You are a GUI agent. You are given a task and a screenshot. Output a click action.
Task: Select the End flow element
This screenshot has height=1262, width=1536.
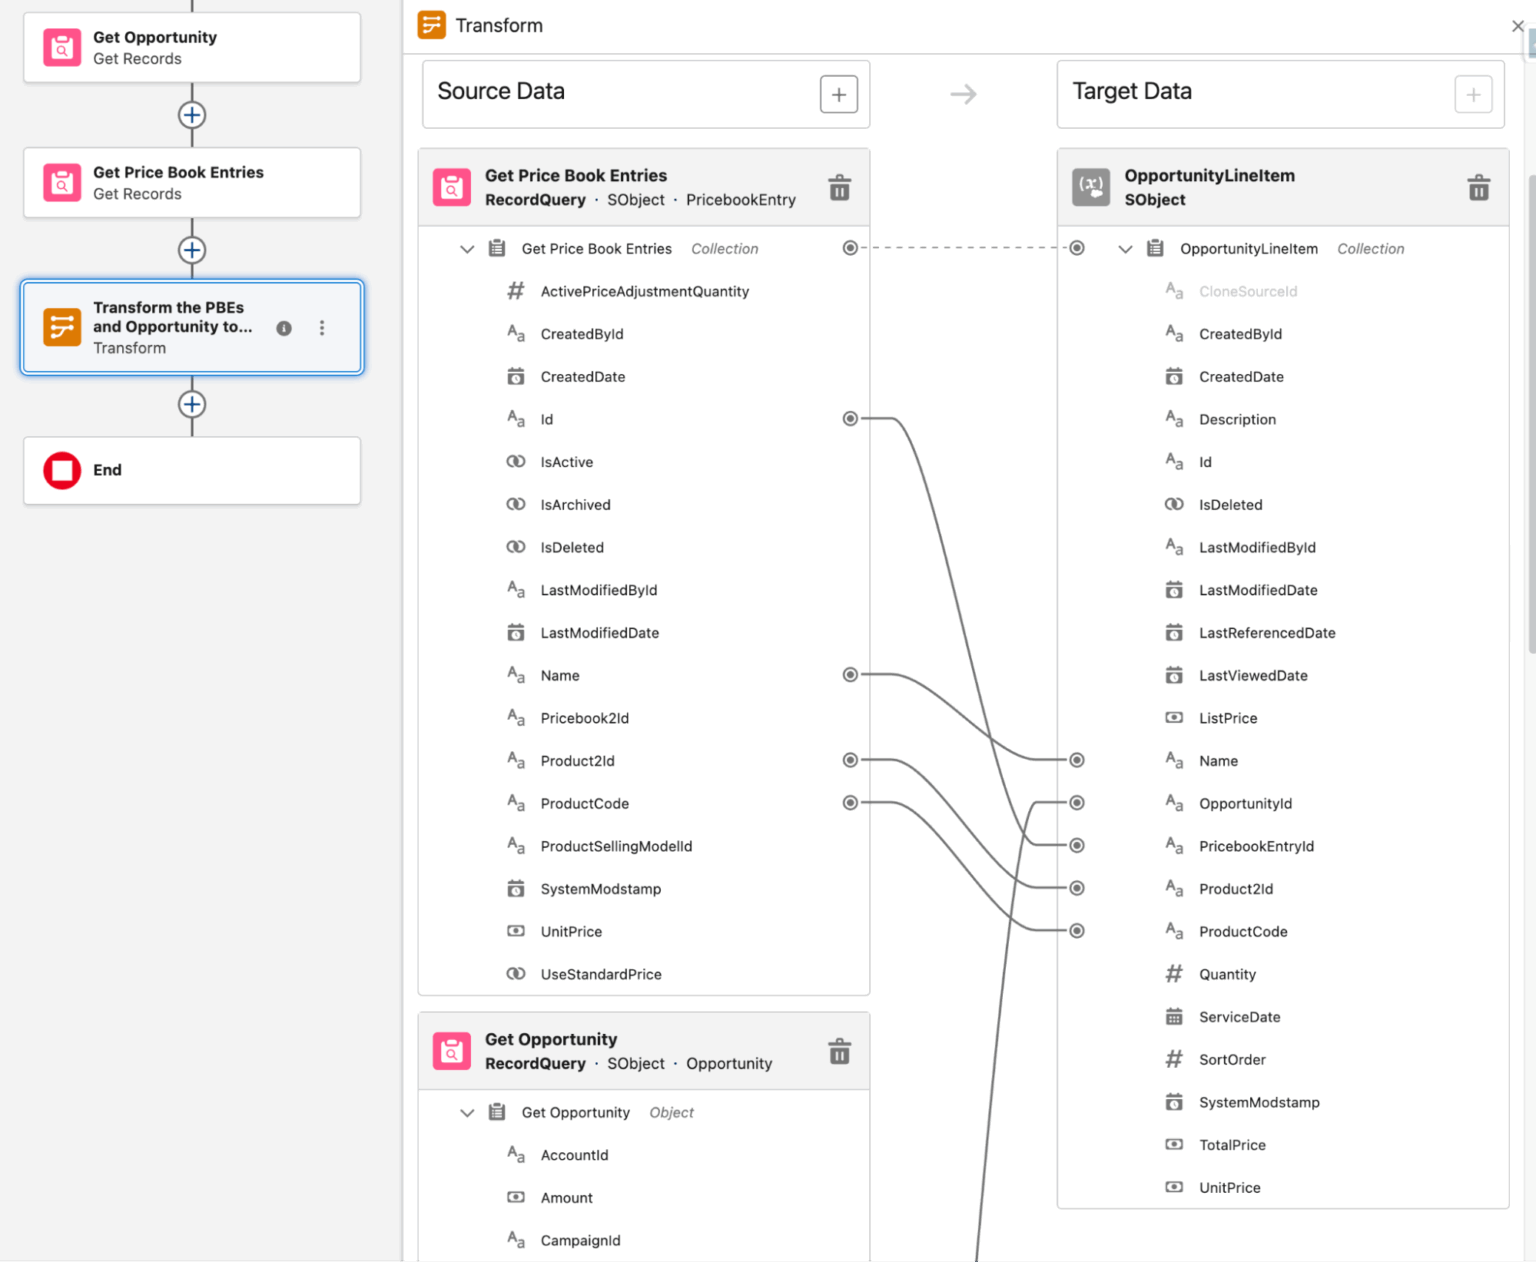coord(192,470)
